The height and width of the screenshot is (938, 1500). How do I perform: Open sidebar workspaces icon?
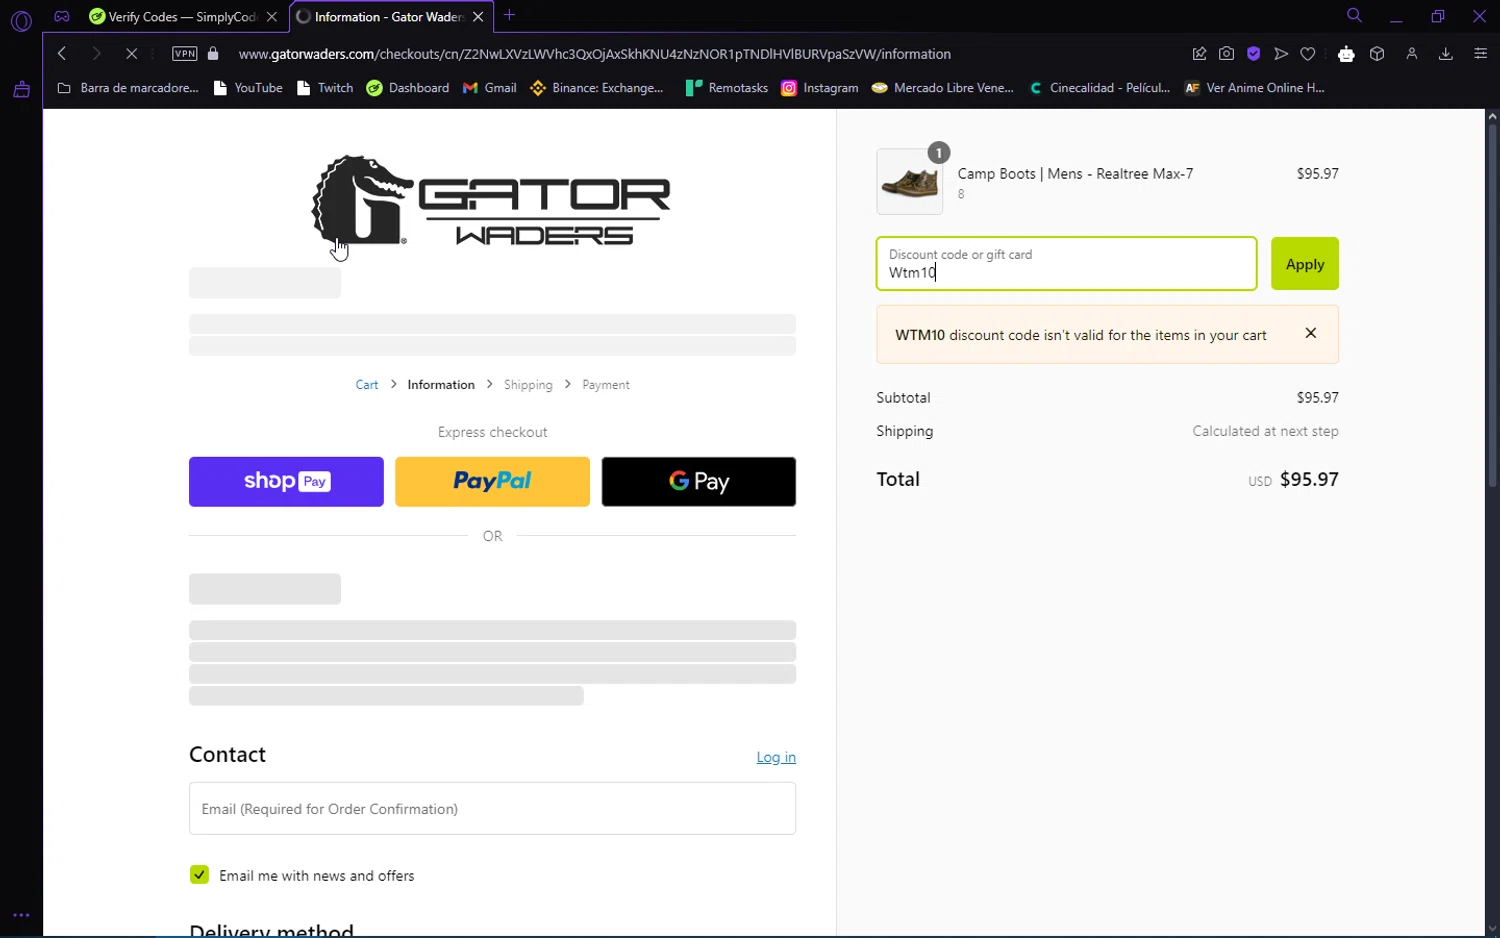[21, 90]
